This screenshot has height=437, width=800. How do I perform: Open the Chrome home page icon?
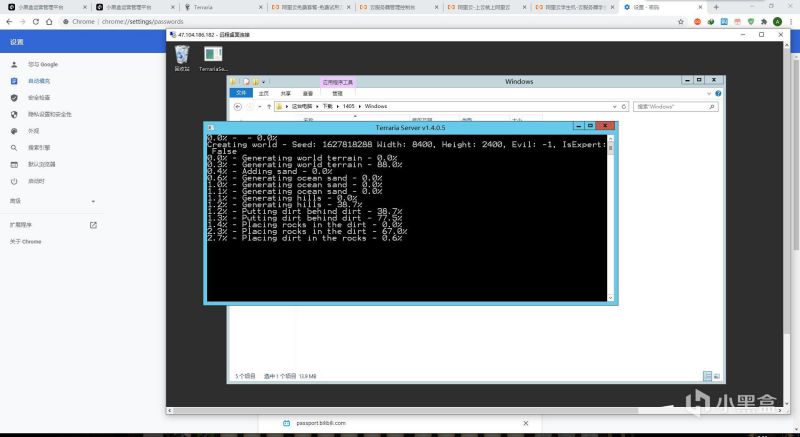[x=49, y=22]
